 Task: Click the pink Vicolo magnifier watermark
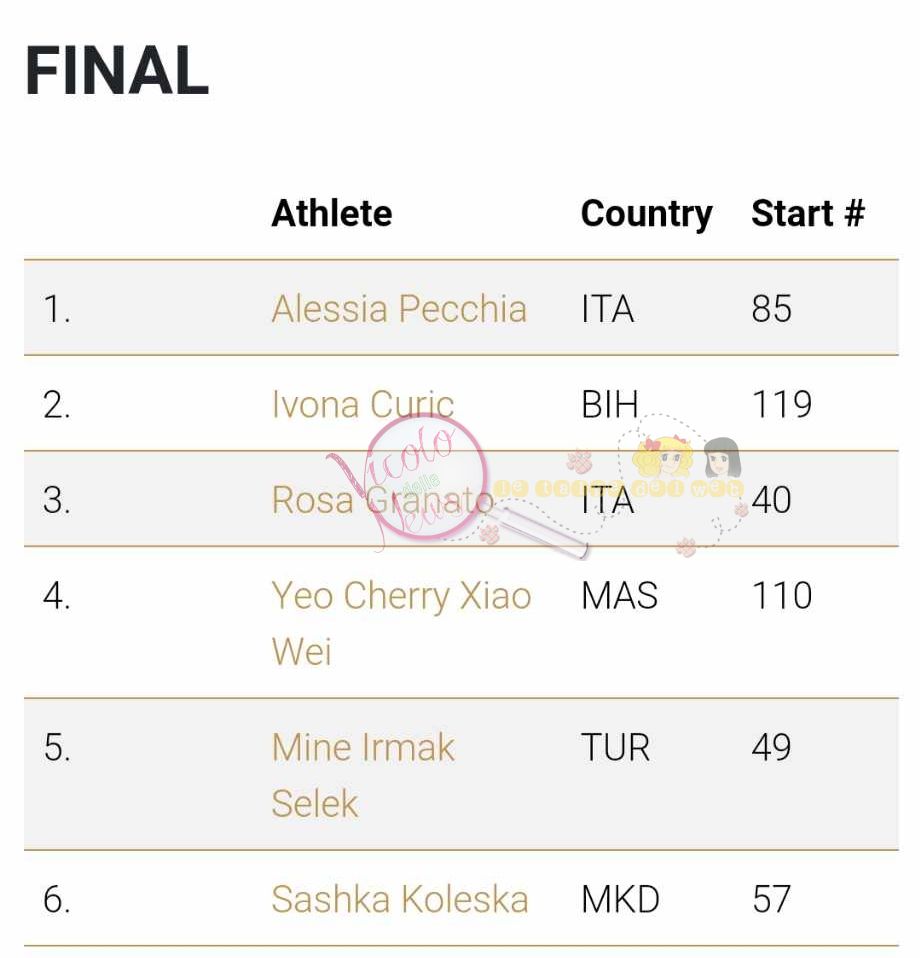point(426,478)
